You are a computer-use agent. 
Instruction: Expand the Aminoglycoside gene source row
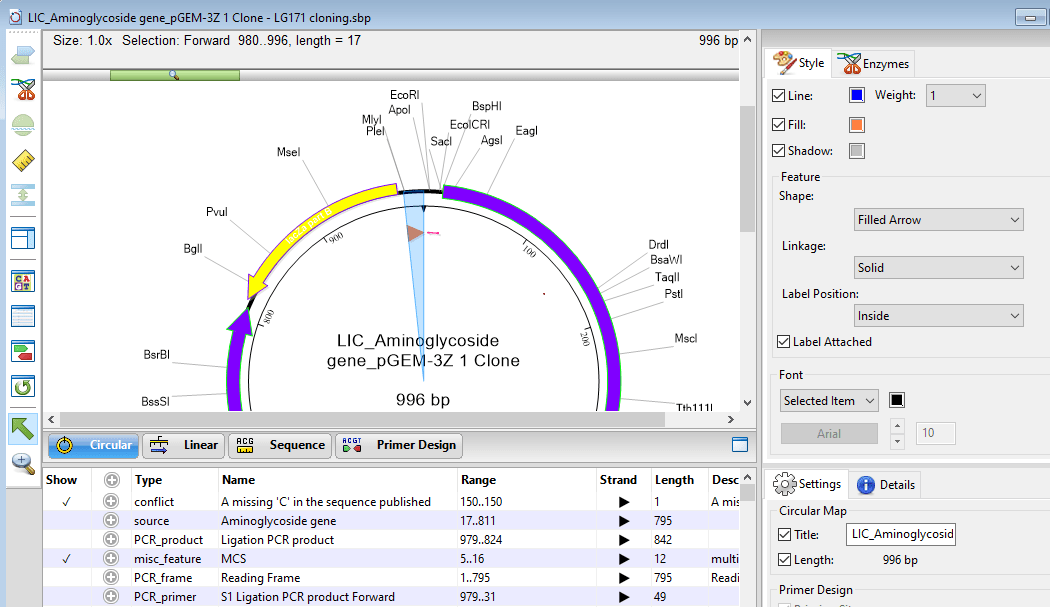[x=111, y=521]
